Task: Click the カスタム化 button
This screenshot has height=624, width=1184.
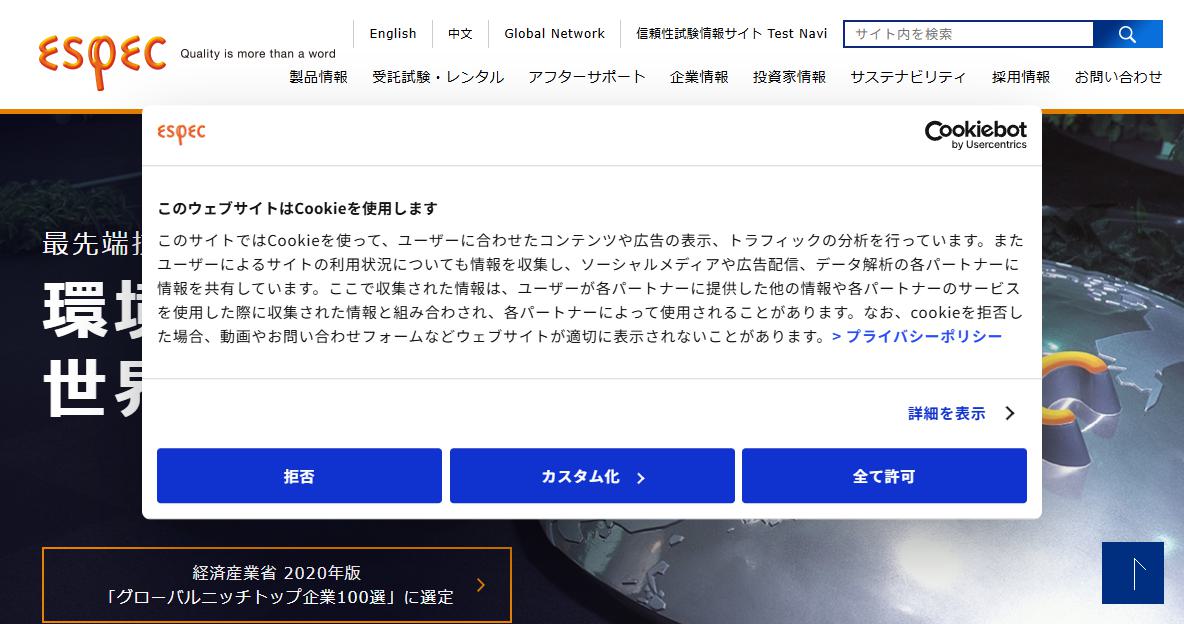Action: pos(592,476)
